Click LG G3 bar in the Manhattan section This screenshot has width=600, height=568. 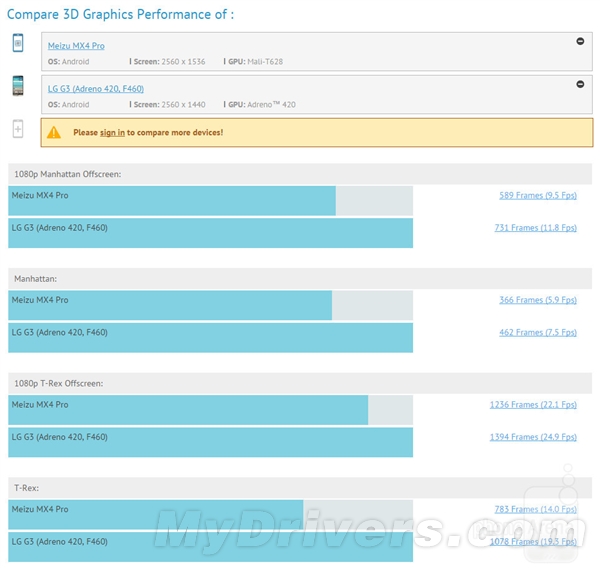tap(210, 338)
